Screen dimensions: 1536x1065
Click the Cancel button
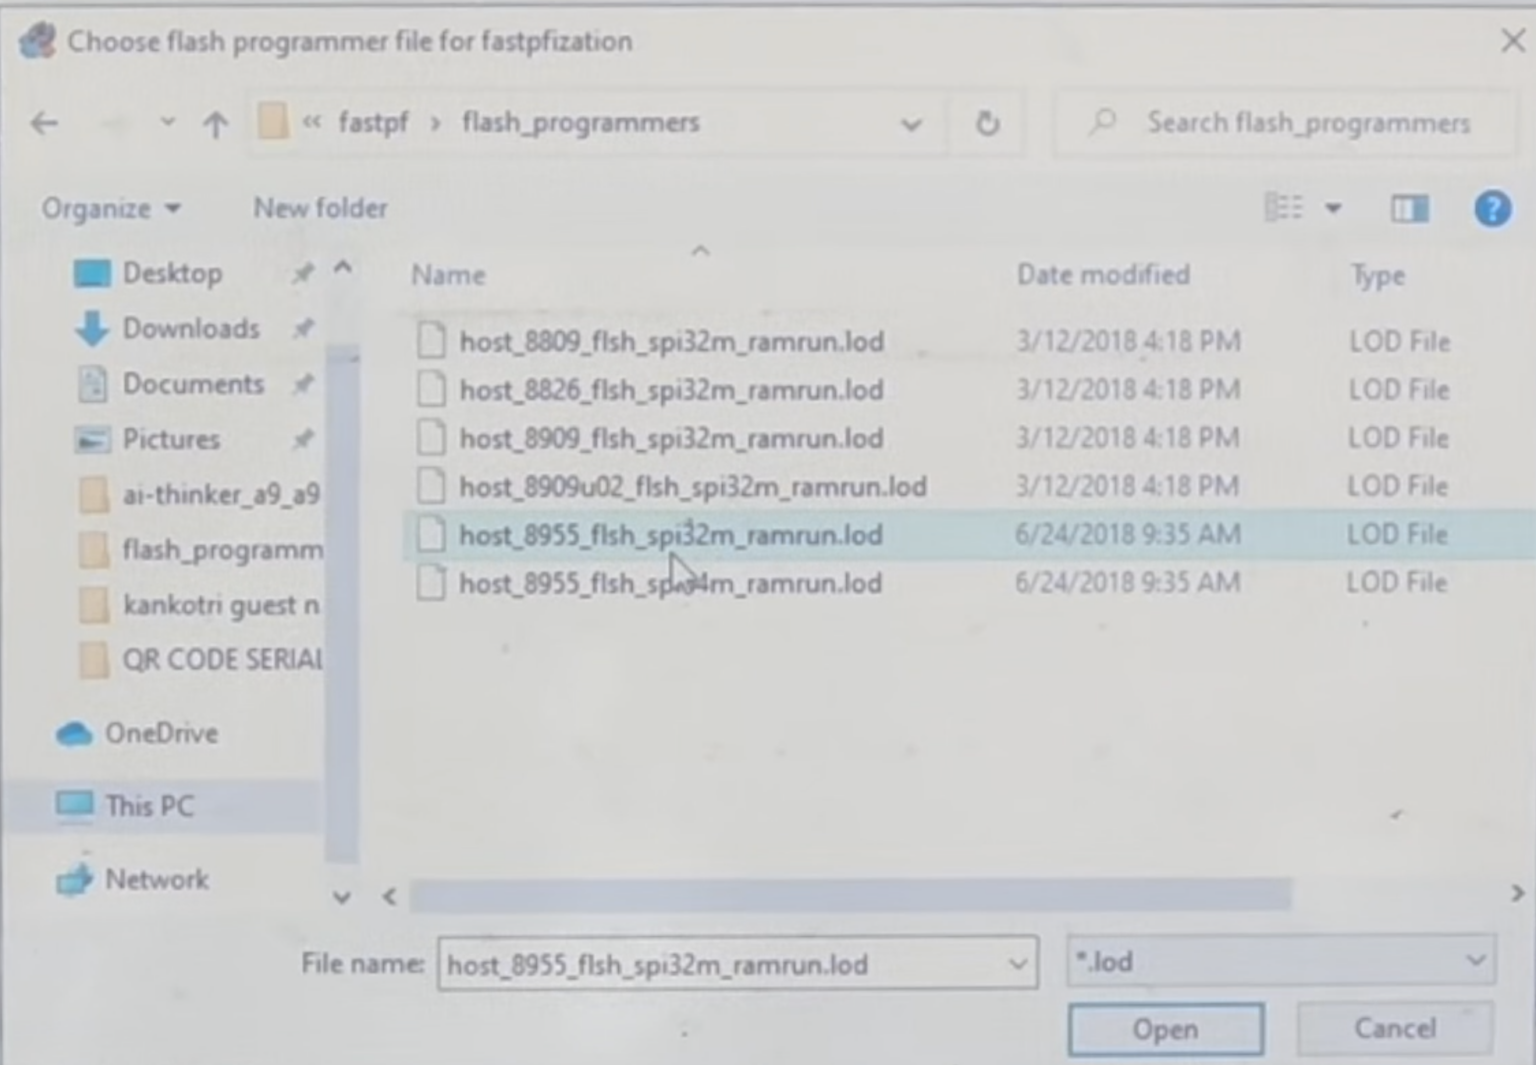coord(1394,1029)
